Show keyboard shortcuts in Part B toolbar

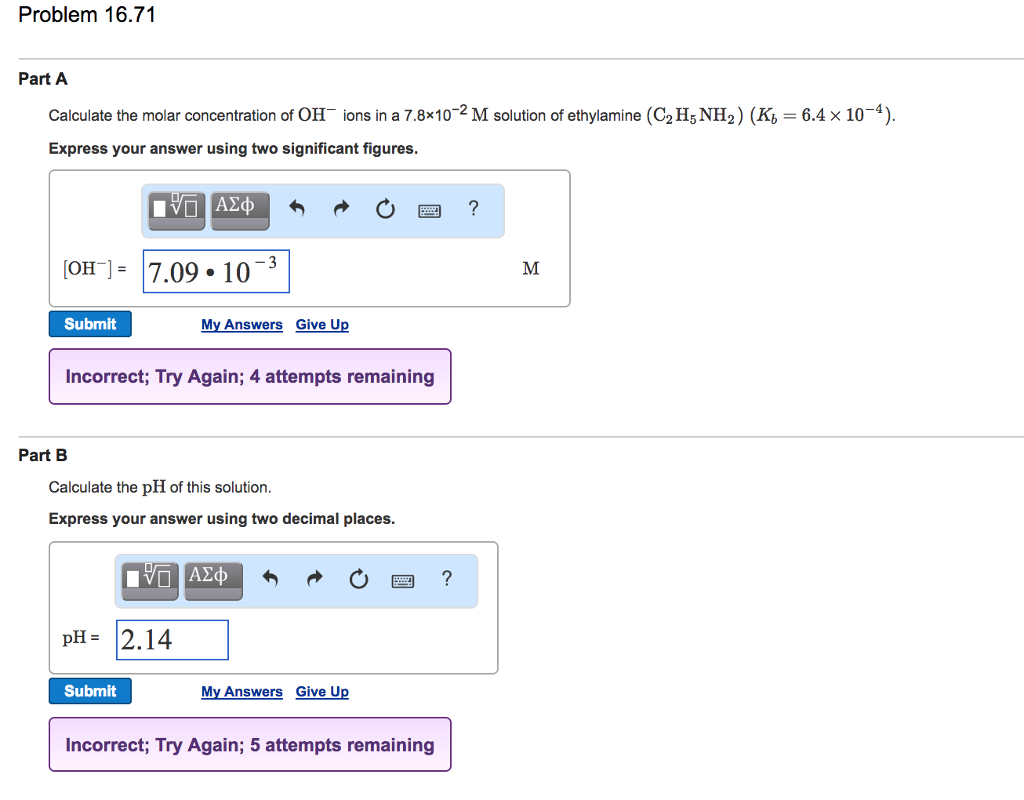pyautogui.click(x=402, y=581)
